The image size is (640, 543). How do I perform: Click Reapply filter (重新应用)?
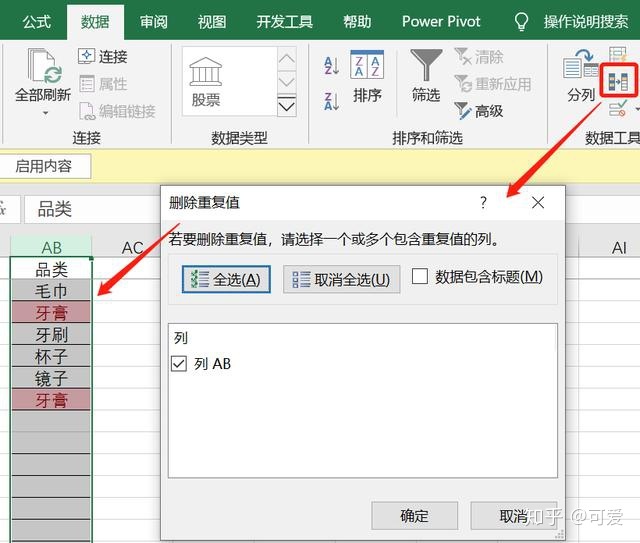pos(493,84)
